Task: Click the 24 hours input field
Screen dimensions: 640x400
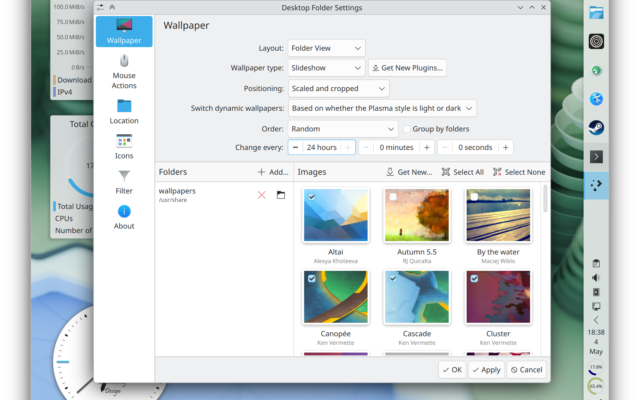Action: point(322,147)
